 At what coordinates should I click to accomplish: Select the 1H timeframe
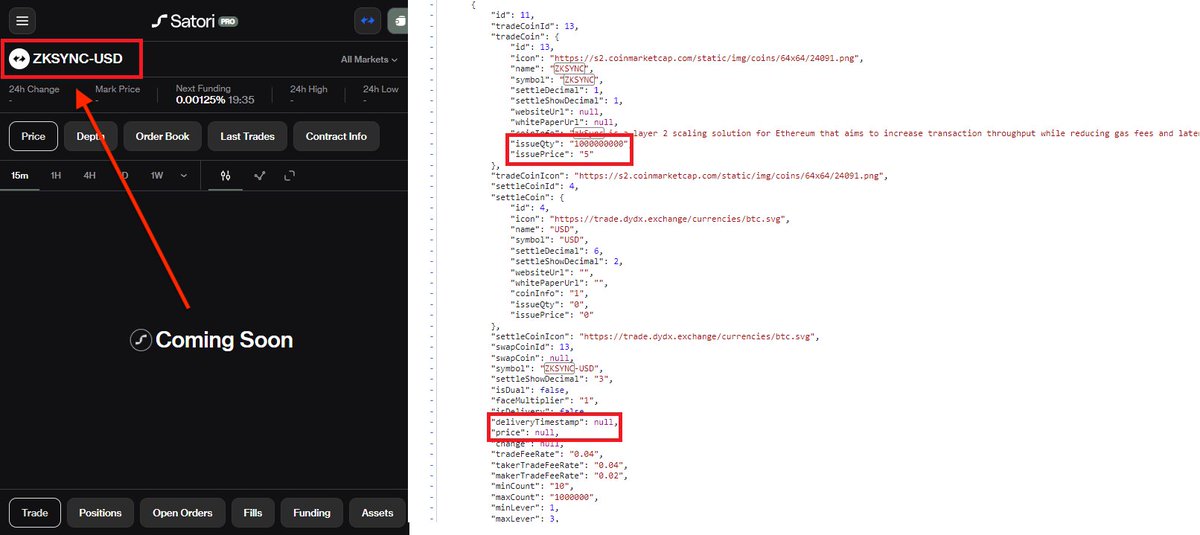56,175
